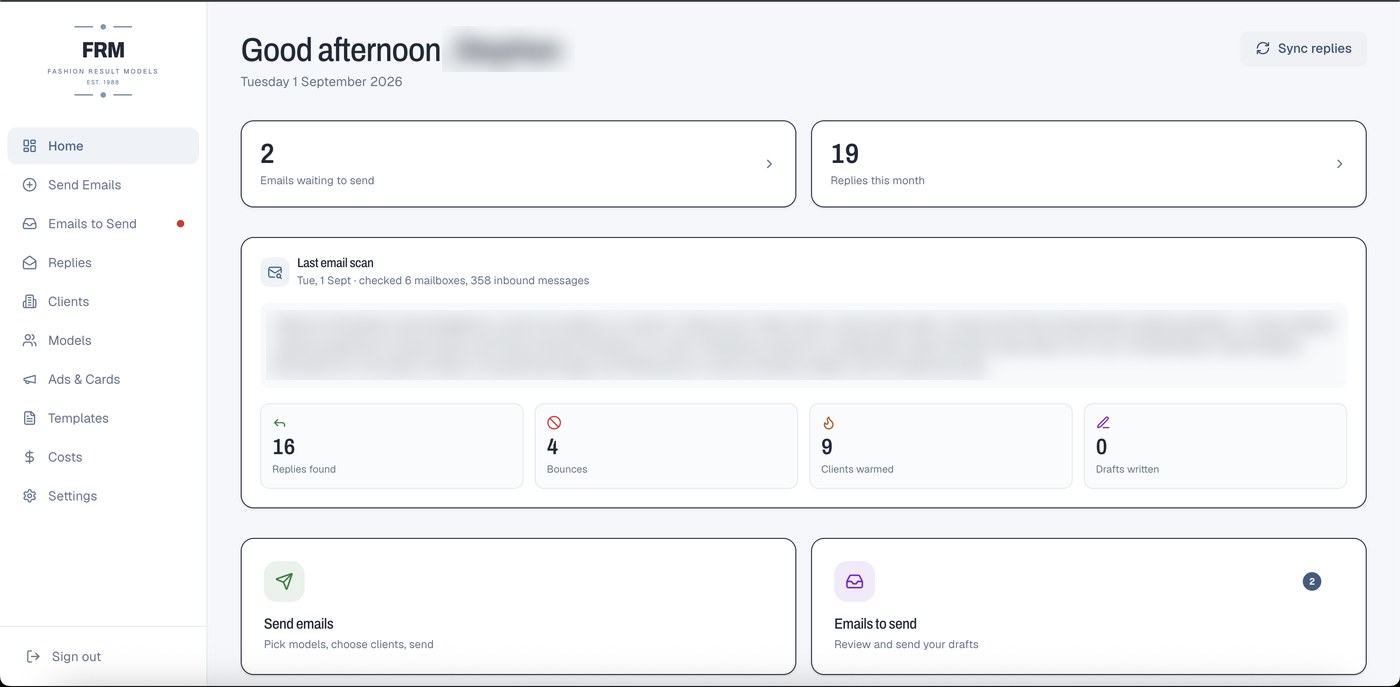The height and width of the screenshot is (687, 1400).
Task: Click the Replies open-envelope icon
Action: [29, 263]
